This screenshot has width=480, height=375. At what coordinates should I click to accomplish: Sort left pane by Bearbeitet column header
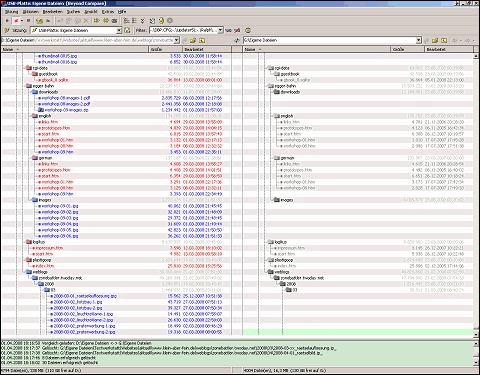207,49
